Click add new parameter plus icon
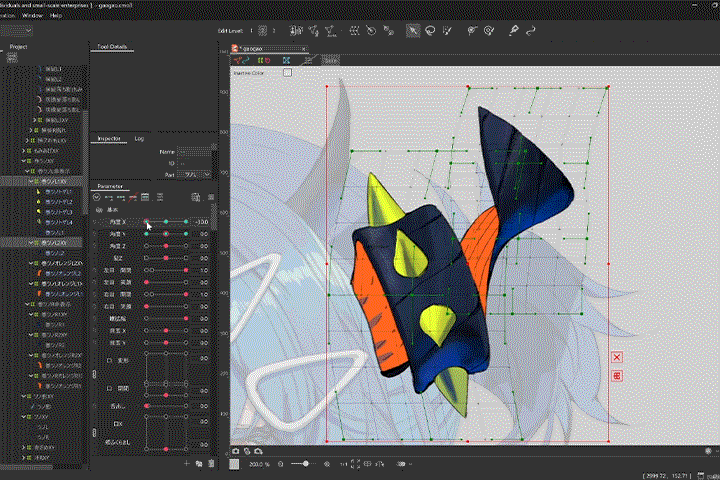Image resolution: width=720 pixels, height=480 pixels. click(x=187, y=463)
